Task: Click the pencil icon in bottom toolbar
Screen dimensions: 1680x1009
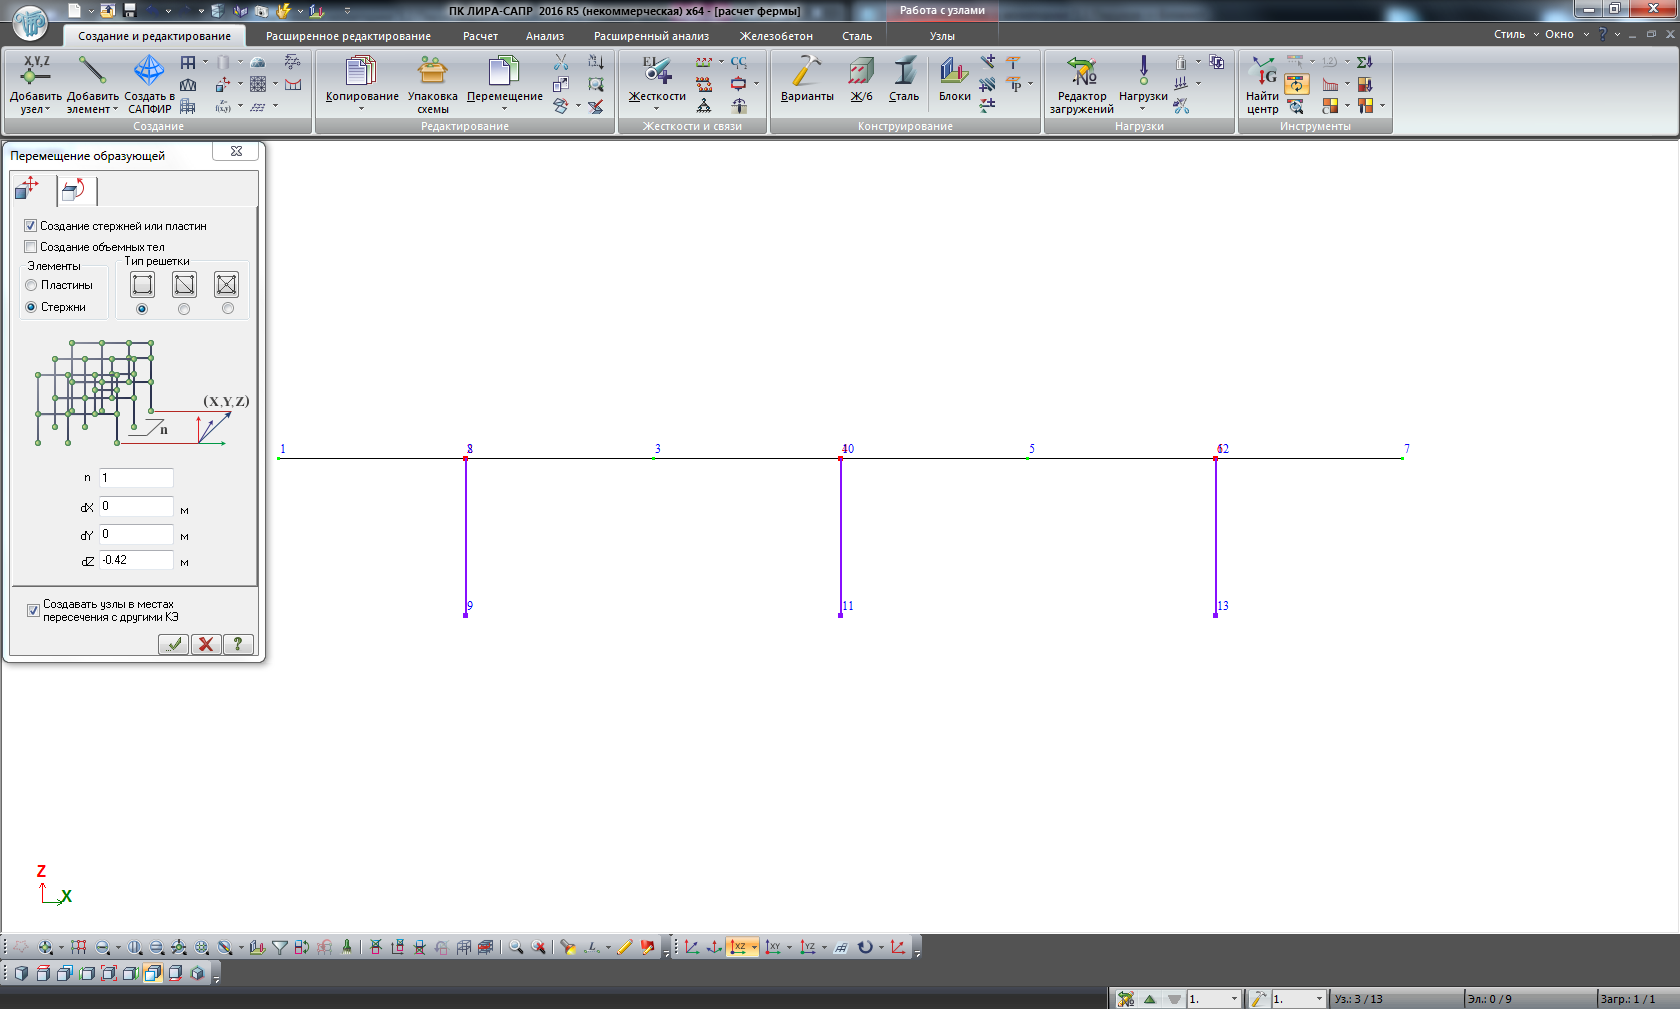Action: (625, 947)
